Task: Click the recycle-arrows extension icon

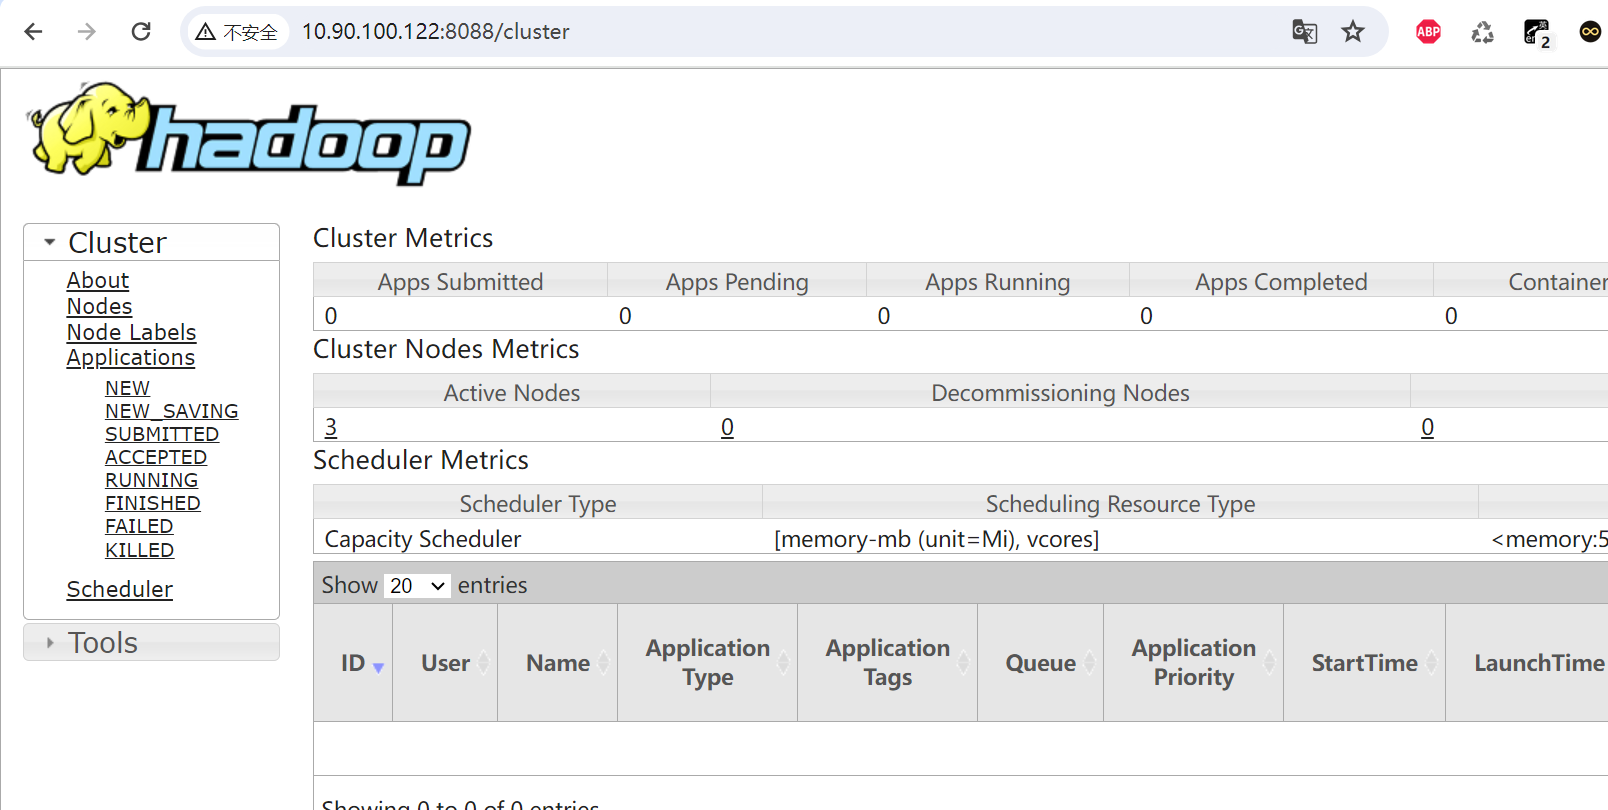Action: 1482,32
